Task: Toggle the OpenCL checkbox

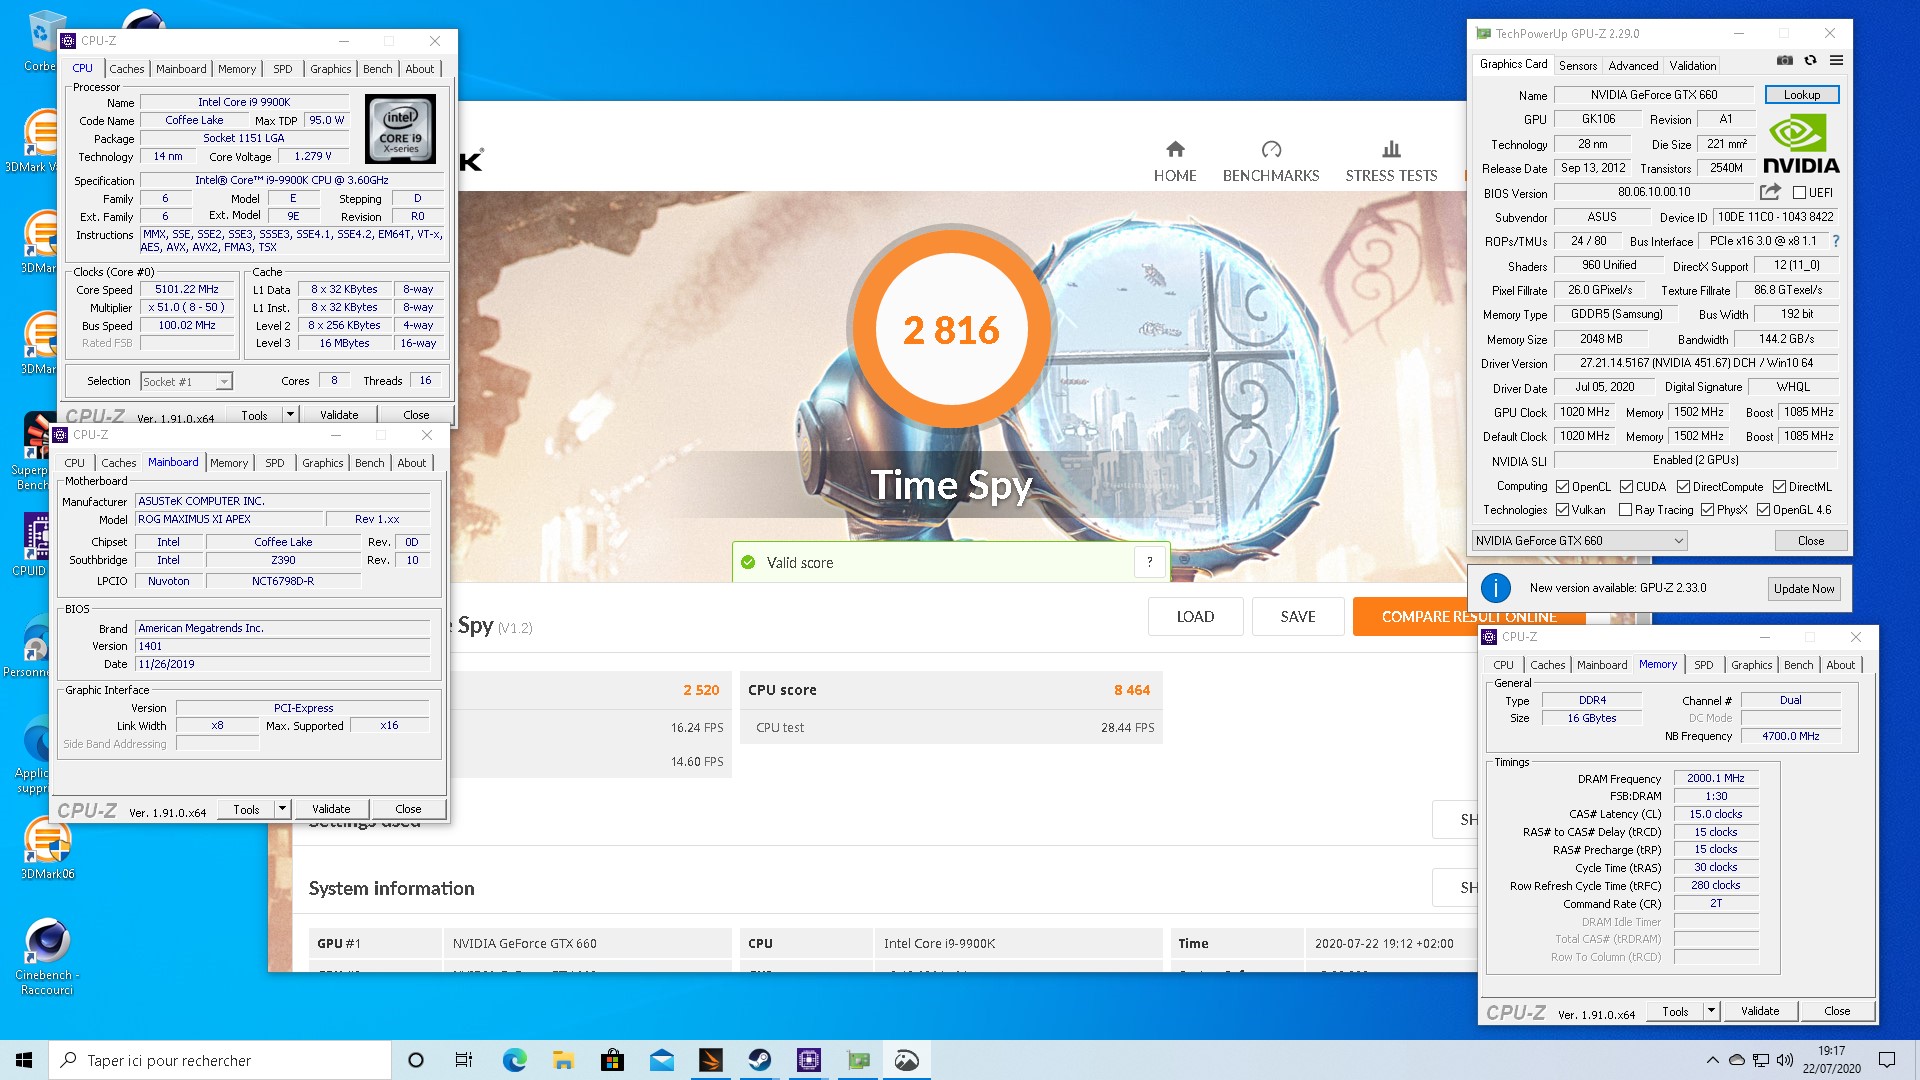Action: pyautogui.click(x=1562, y=487)
